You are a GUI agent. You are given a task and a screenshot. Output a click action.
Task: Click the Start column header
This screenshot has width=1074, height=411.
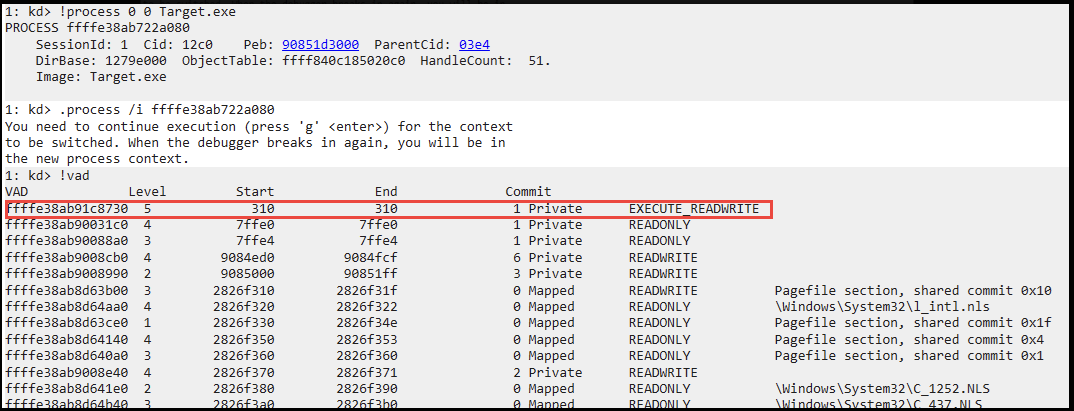tap(255, 192)
